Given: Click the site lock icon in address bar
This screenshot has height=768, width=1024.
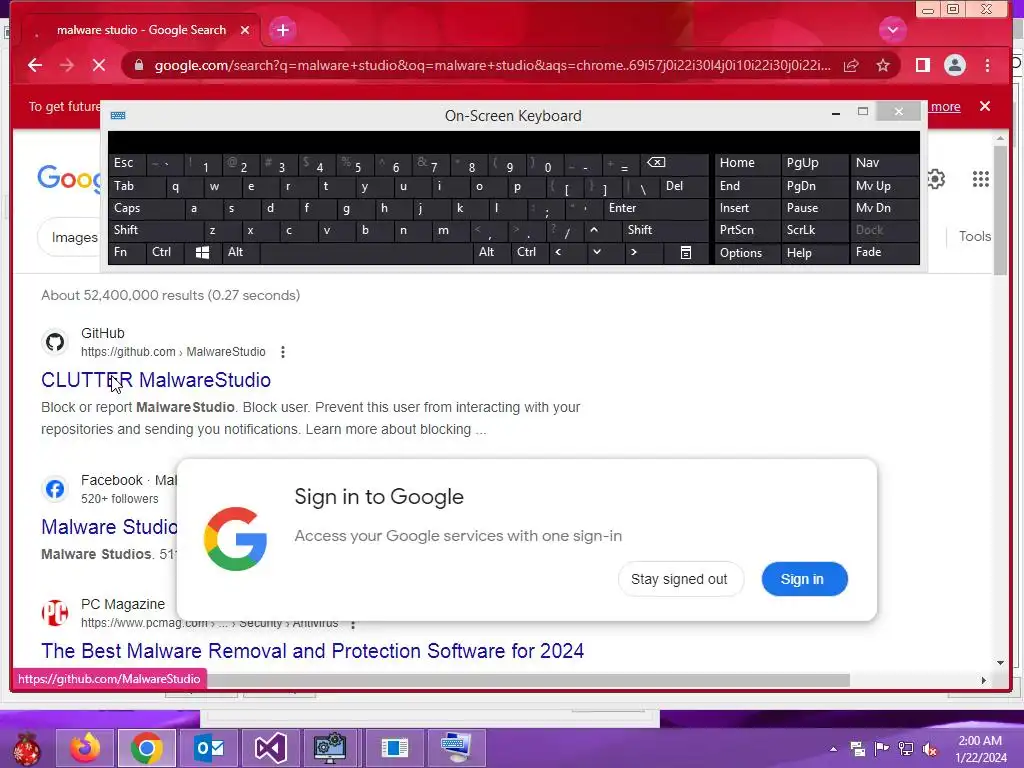Looking at the screenshot, I should [138, 65].
